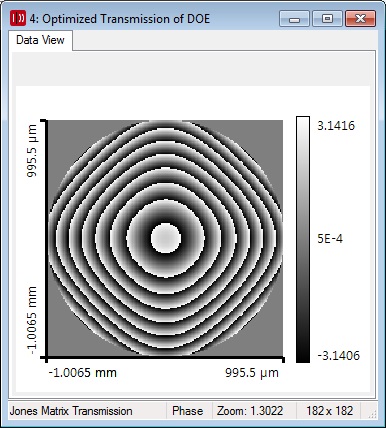
Task: Select the -3.1406 minimum colorbar label
Action: [339, 356]
